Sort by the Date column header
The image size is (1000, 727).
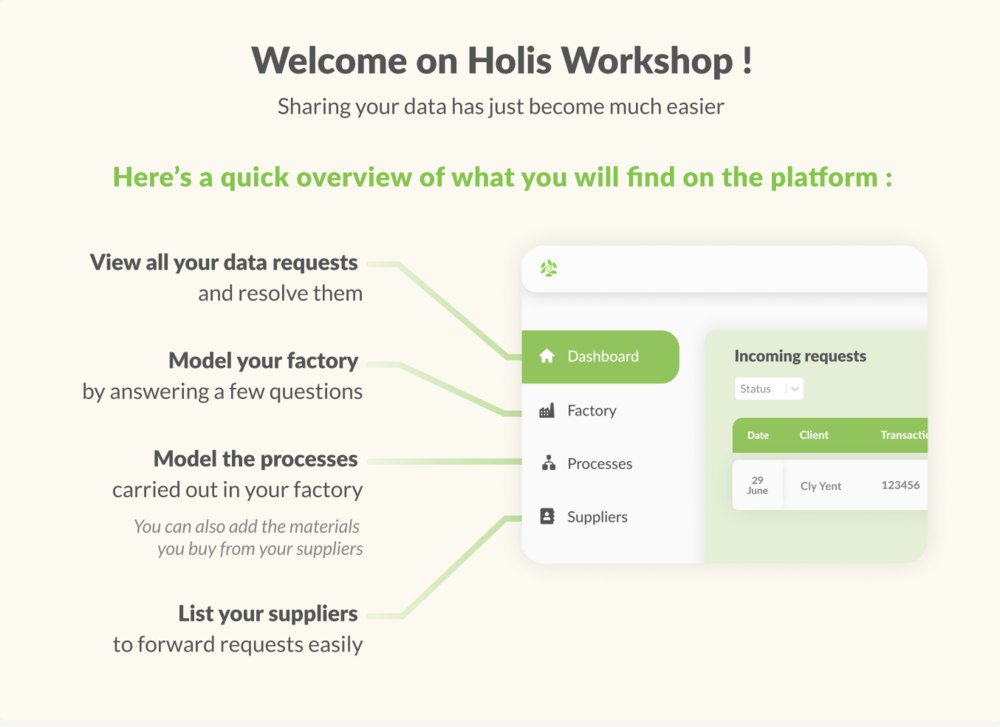[758, 435]
